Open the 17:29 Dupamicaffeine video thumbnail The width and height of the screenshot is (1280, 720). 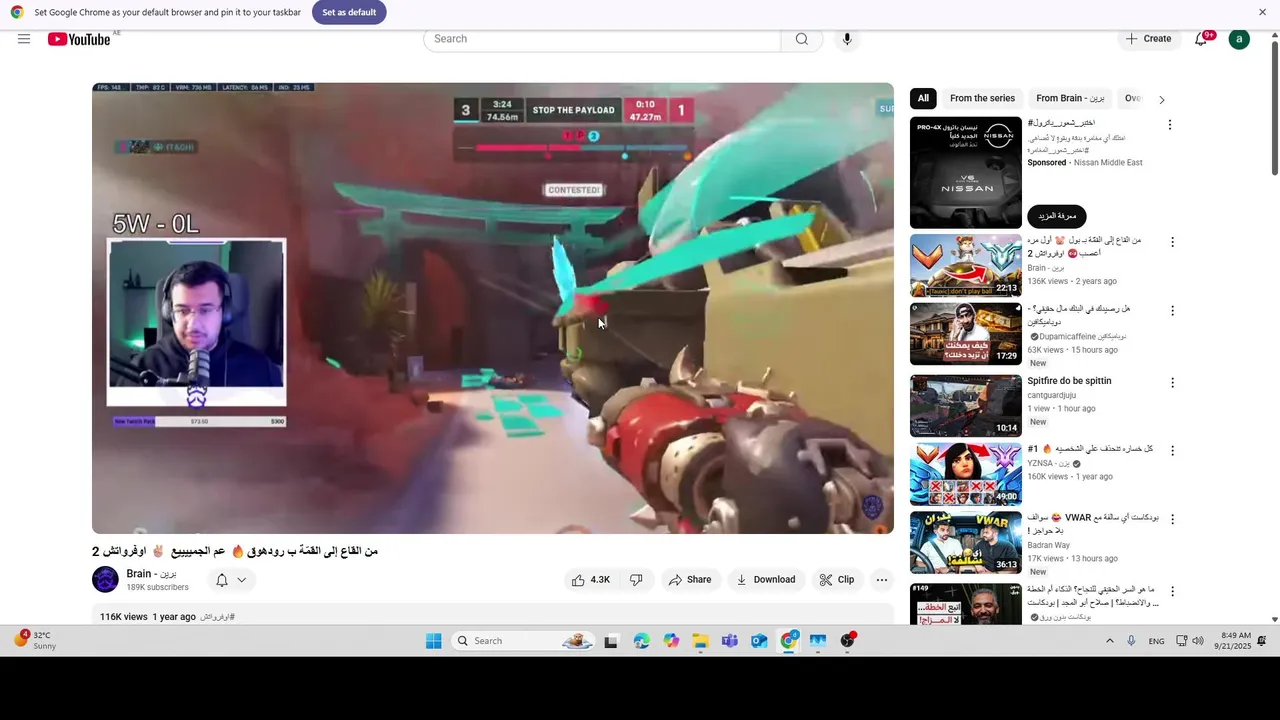(966, 335)
